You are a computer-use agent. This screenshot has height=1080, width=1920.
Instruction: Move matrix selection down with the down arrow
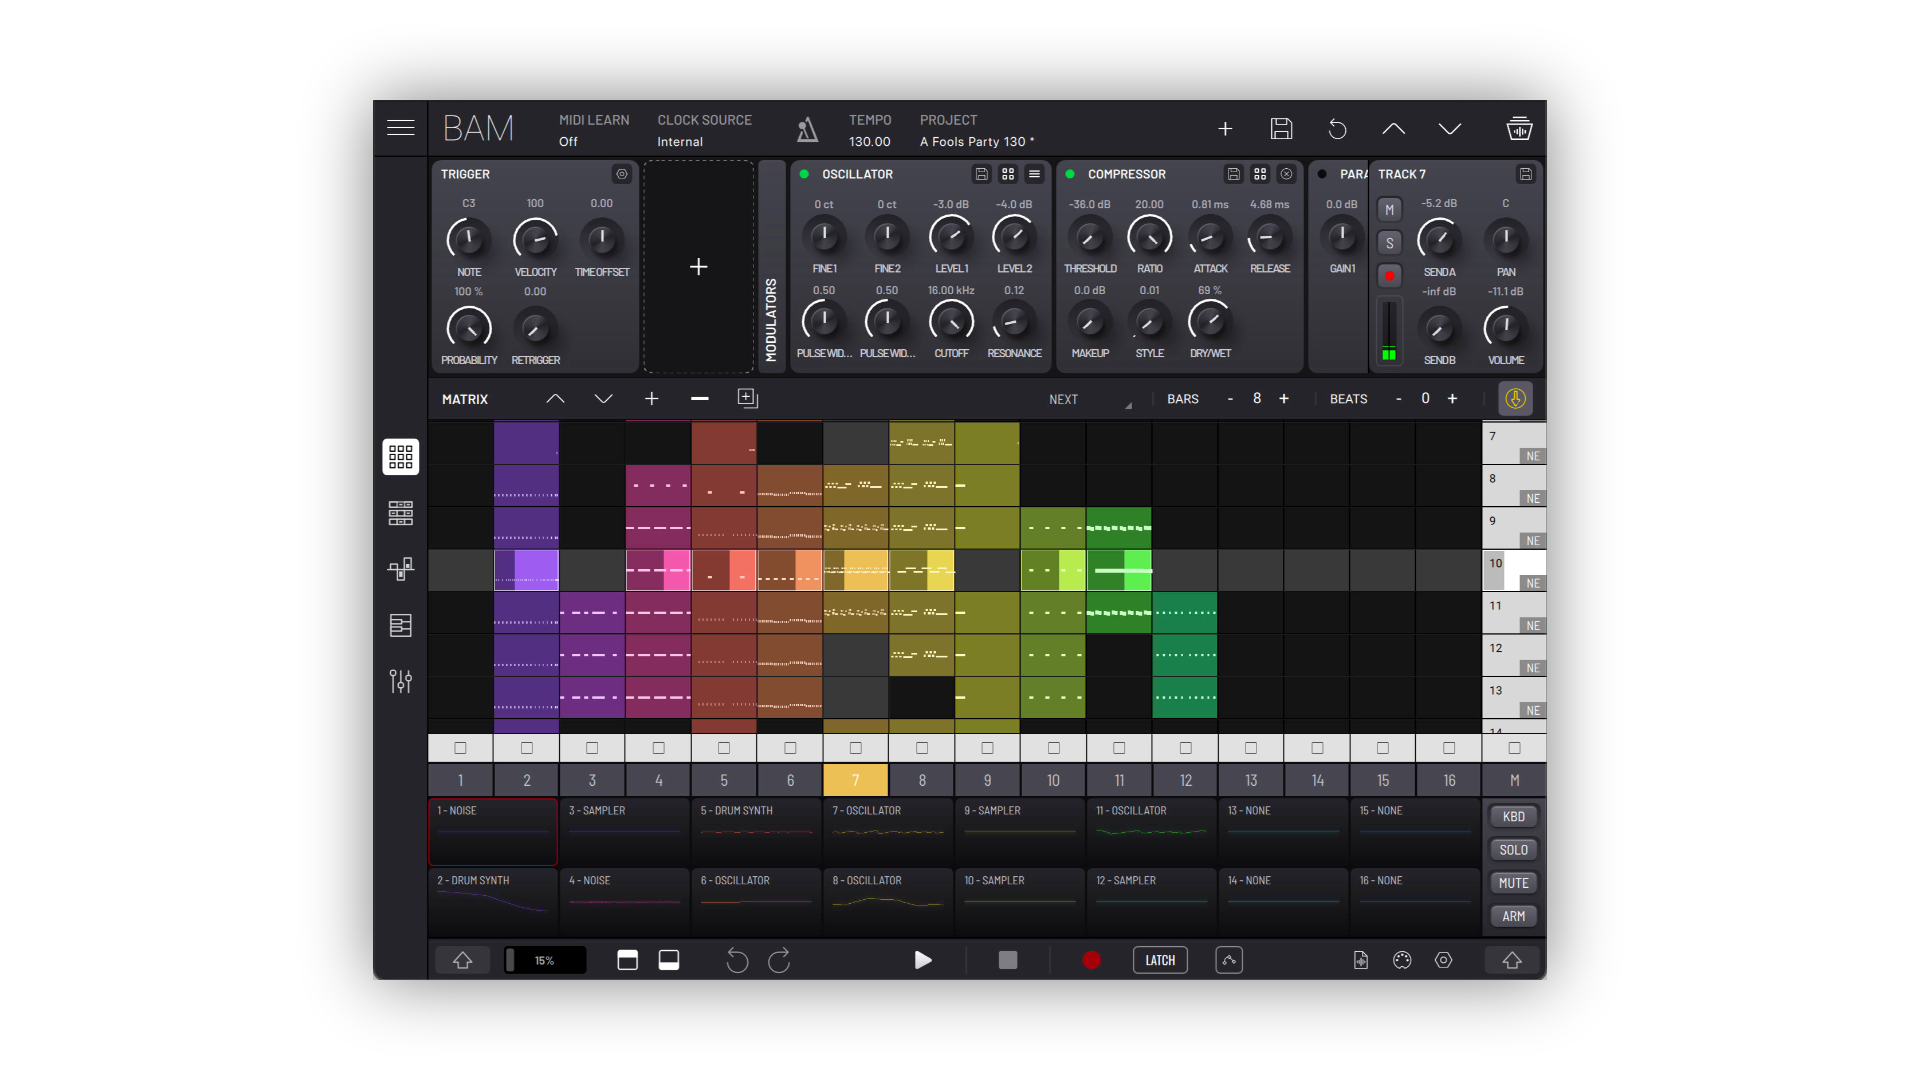pyautogui.click(x=604, y=399)
